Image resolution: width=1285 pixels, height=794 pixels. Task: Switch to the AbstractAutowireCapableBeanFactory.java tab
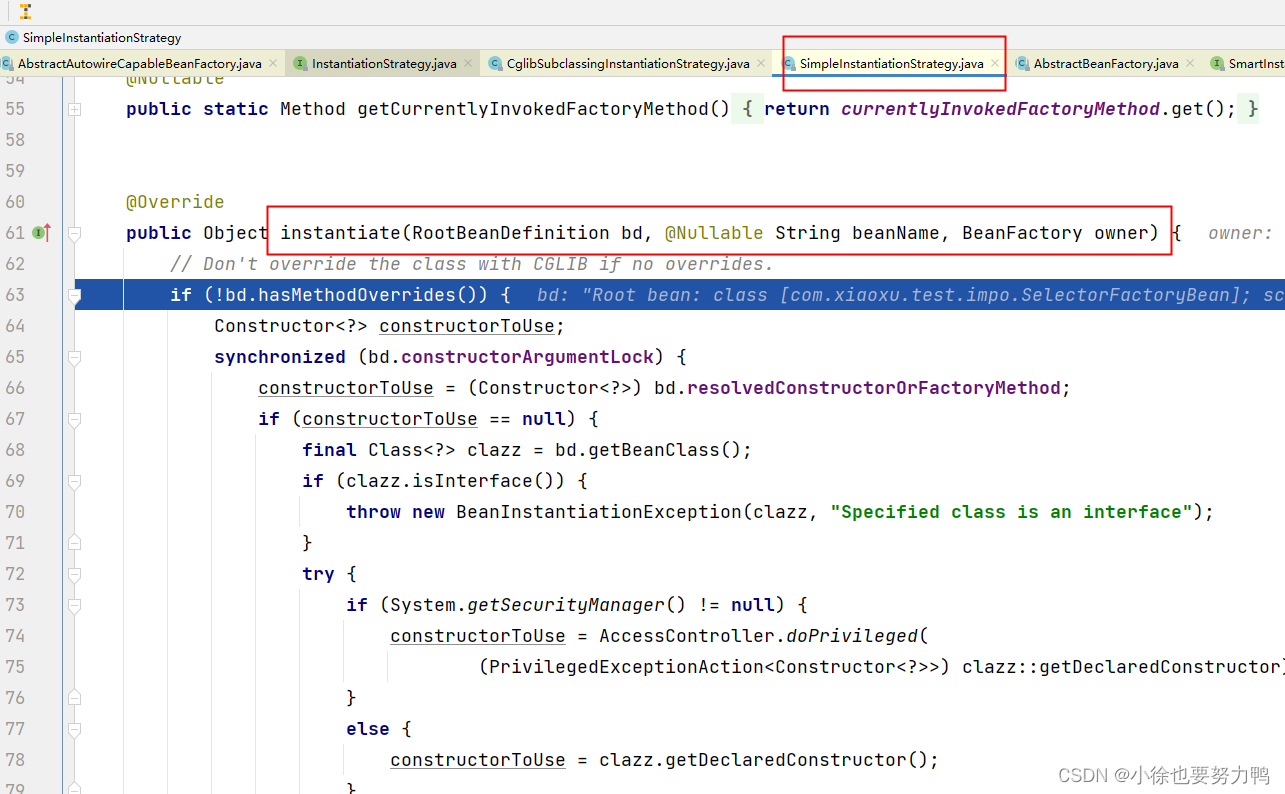click(x=139, y=63)
